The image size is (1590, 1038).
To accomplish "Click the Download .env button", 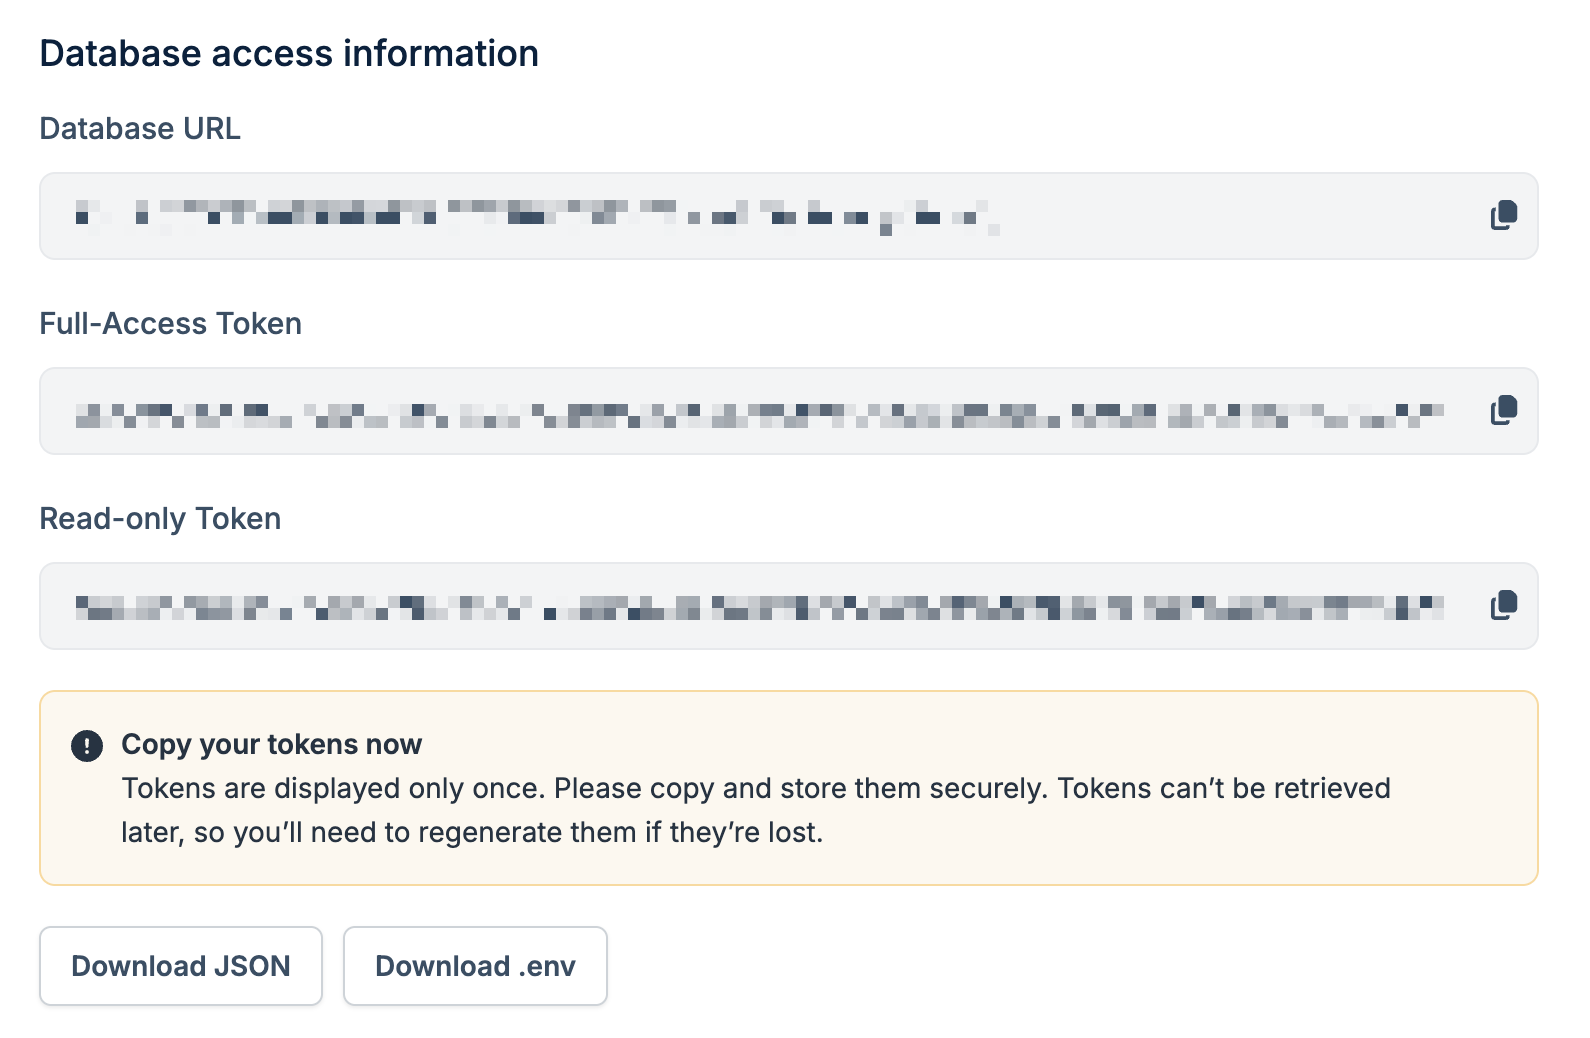I will click(475, 966).
